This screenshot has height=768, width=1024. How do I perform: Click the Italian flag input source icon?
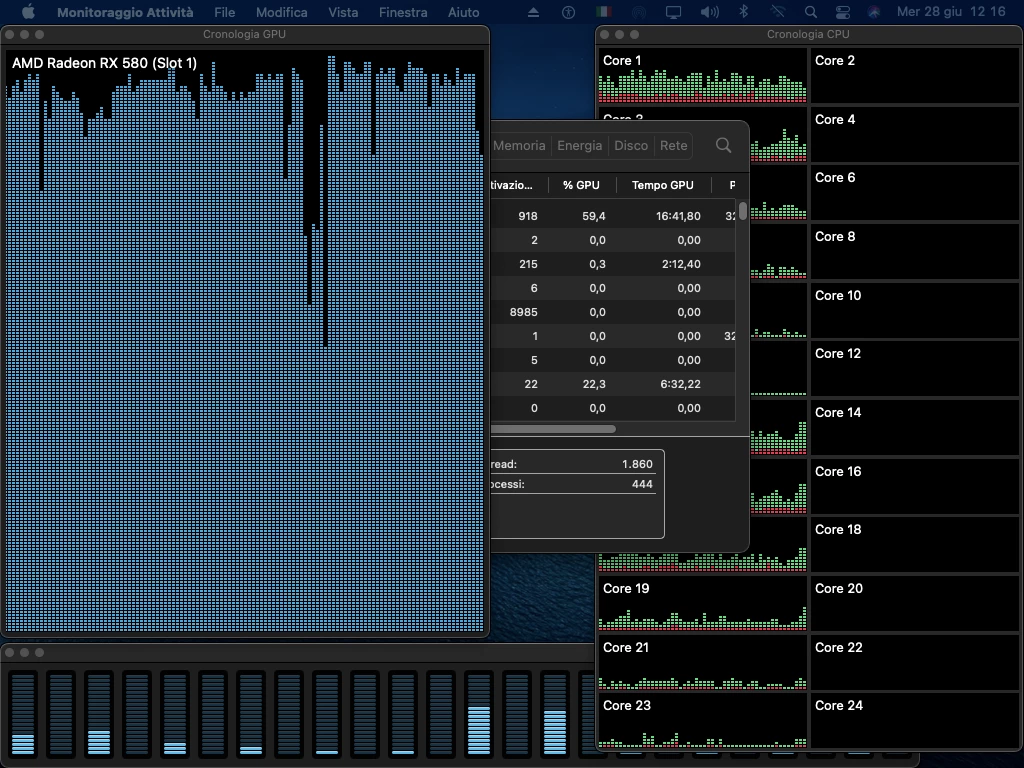(x=603, y=12)
